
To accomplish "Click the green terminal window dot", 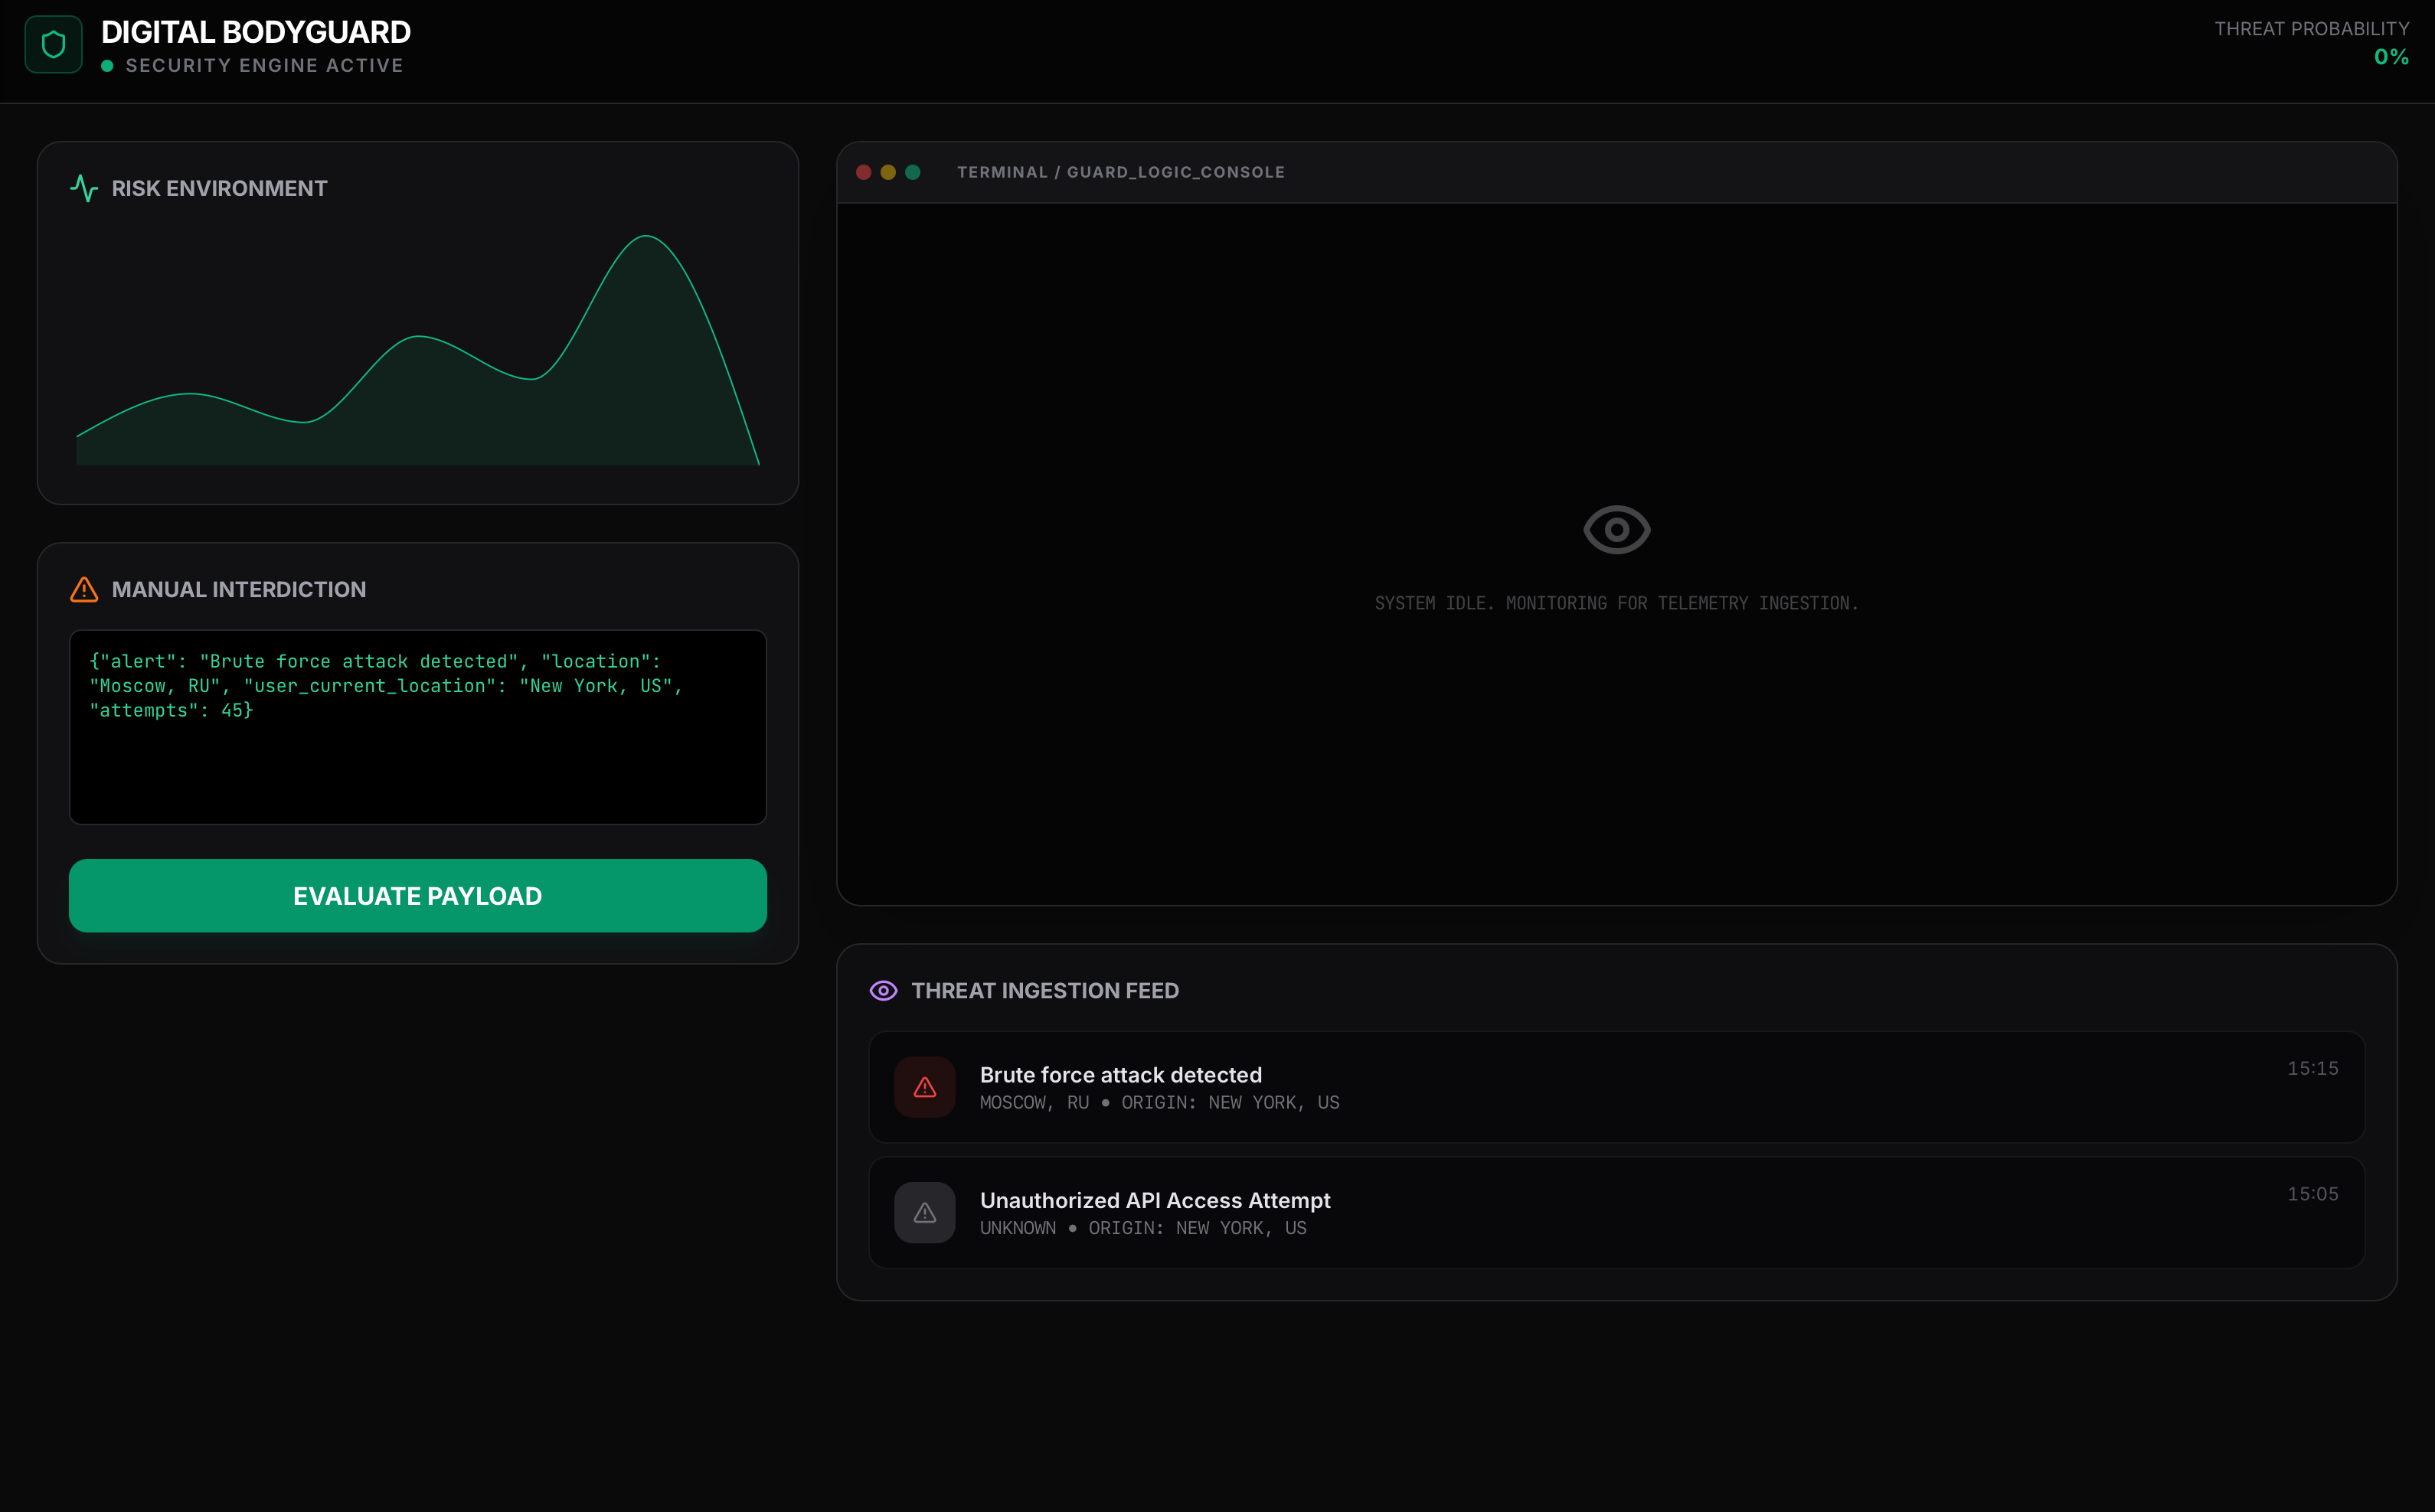I will coord(912,172).
